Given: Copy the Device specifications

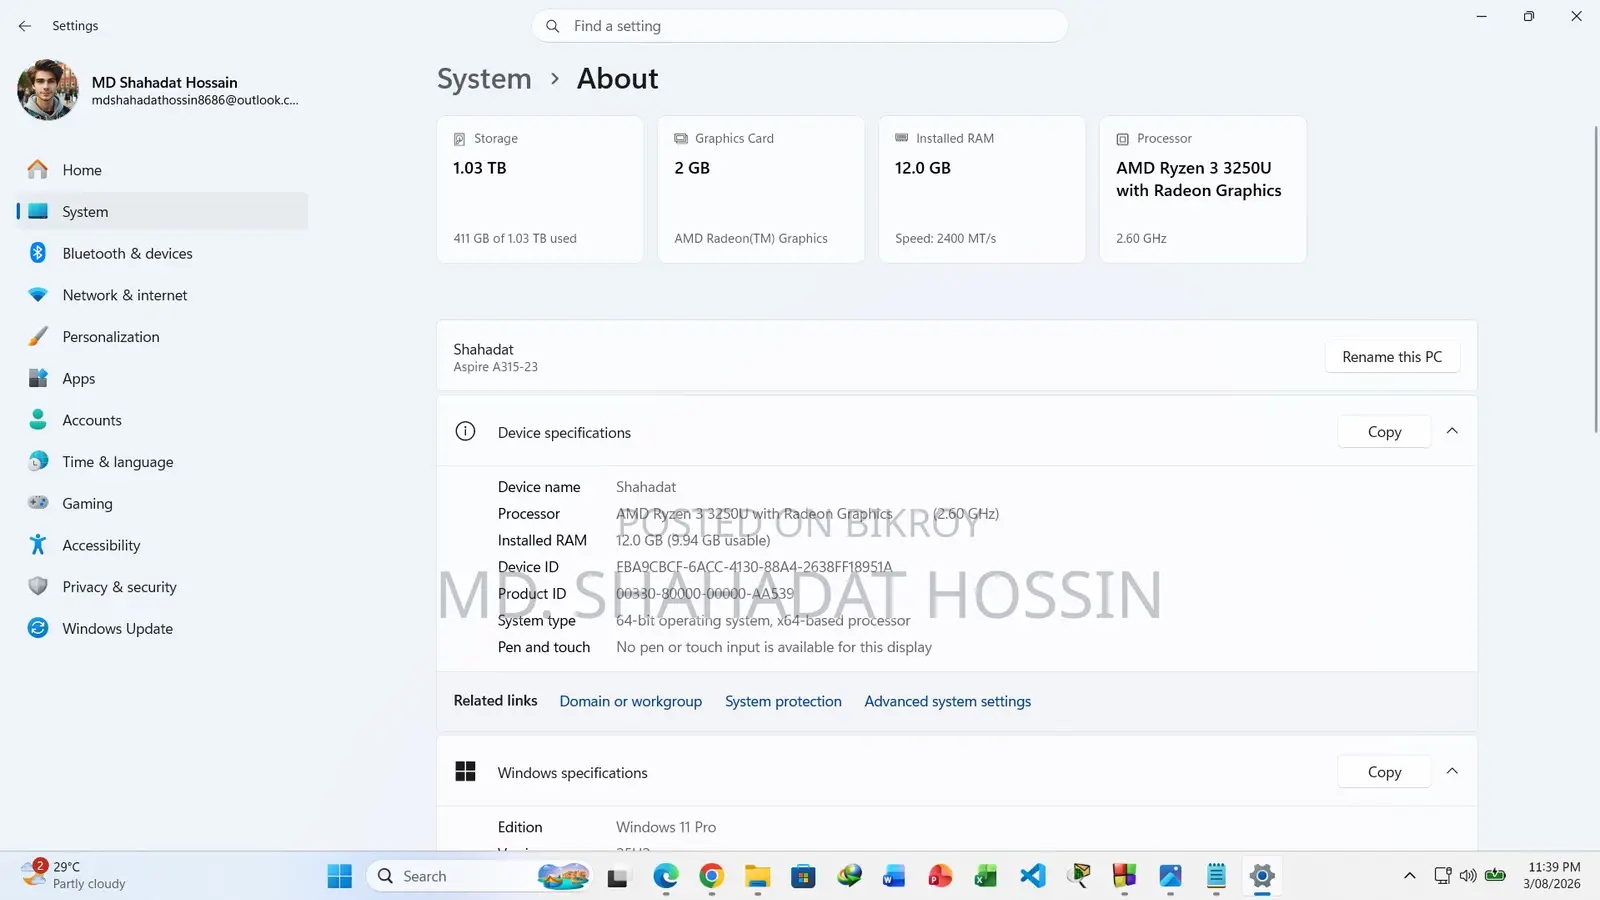Looking at the screenshot, I should click(x=1384, y=432).
